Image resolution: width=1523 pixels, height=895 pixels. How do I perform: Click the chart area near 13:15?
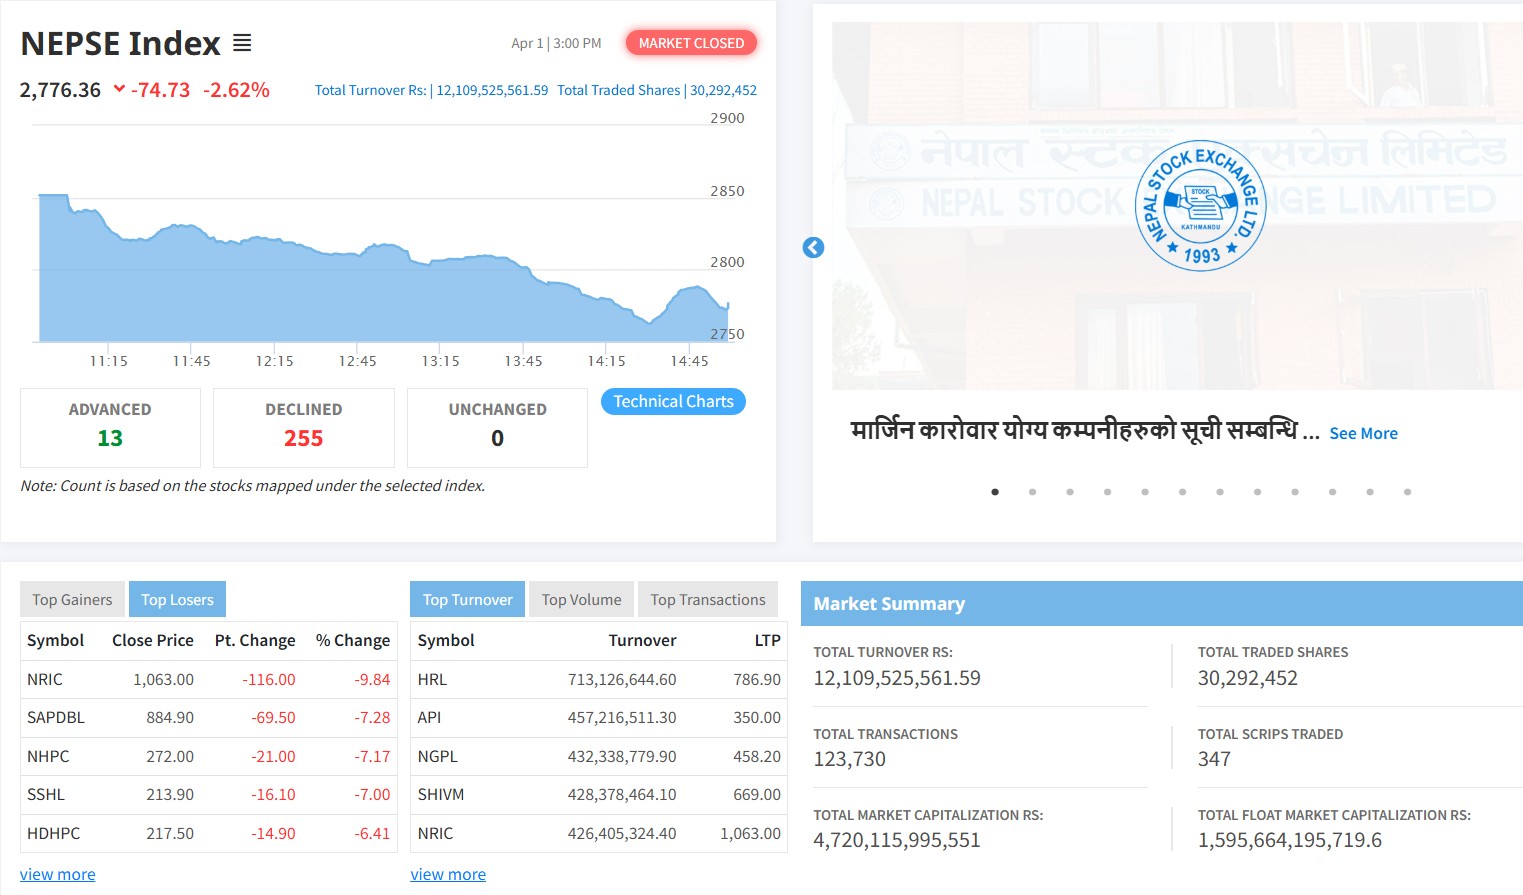coord(440,300)
